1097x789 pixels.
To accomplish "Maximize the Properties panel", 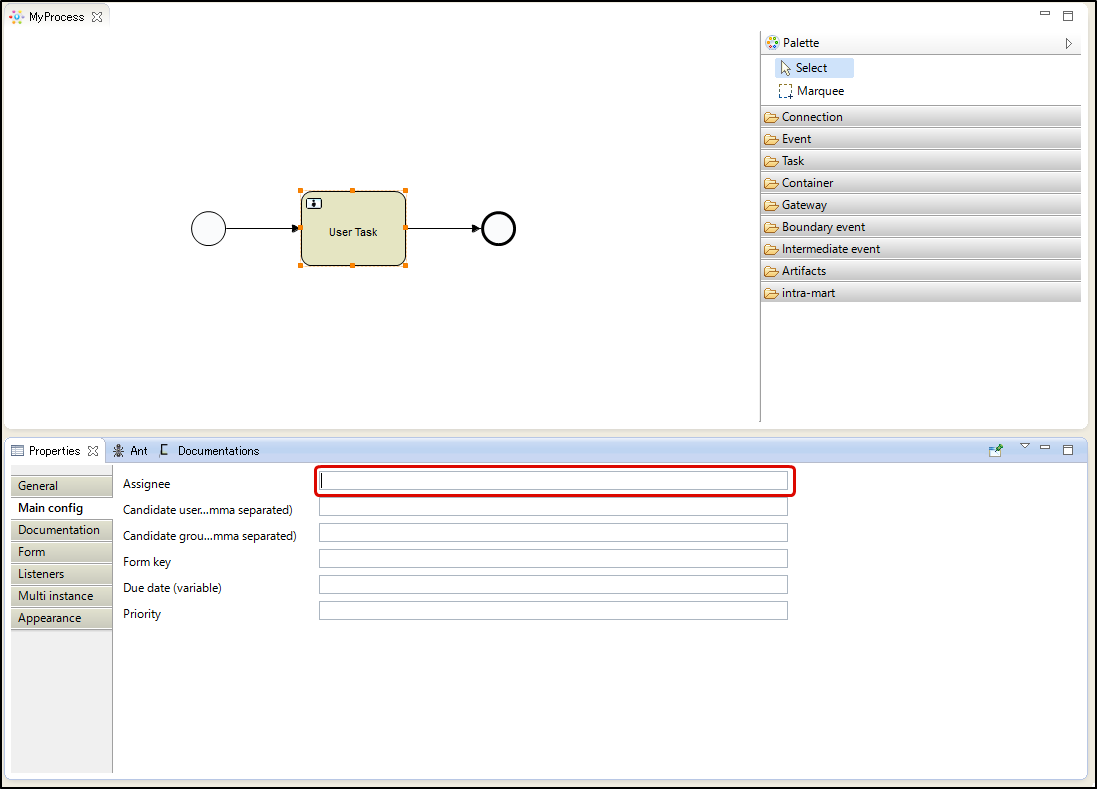I will [x=1068, y=450].
